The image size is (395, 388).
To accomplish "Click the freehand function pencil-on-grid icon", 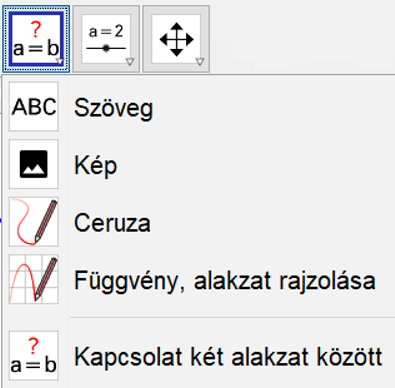I will [x=34, y=279].
